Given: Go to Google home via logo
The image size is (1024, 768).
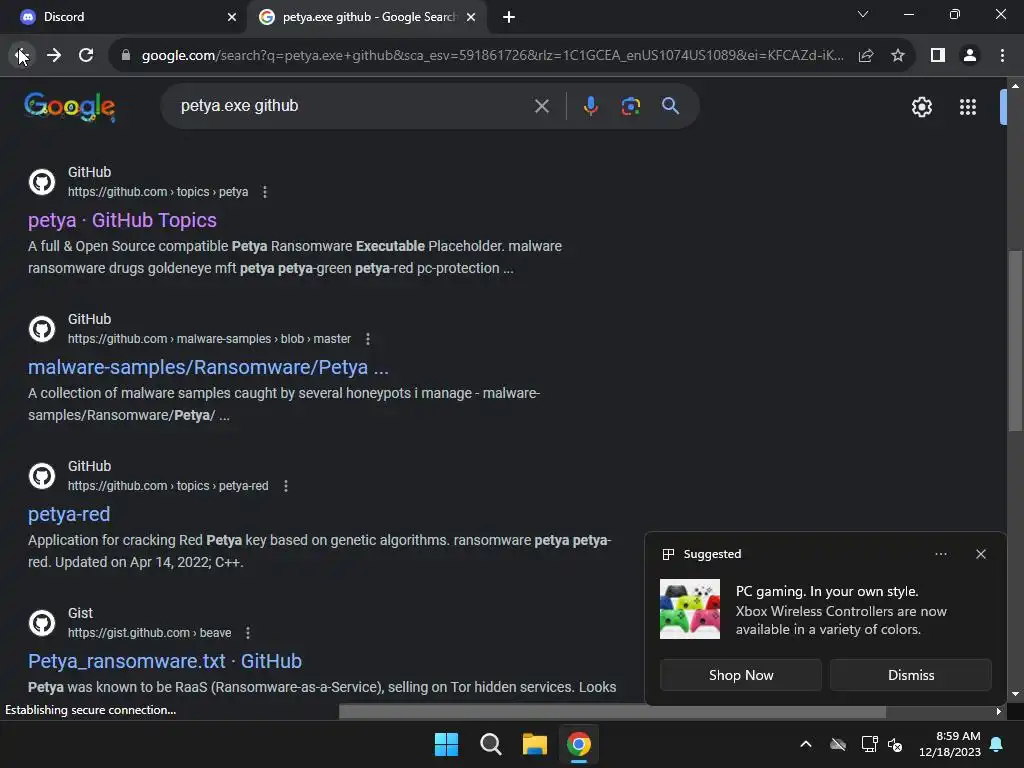Looking at the screenshot, I should (70, 106).
